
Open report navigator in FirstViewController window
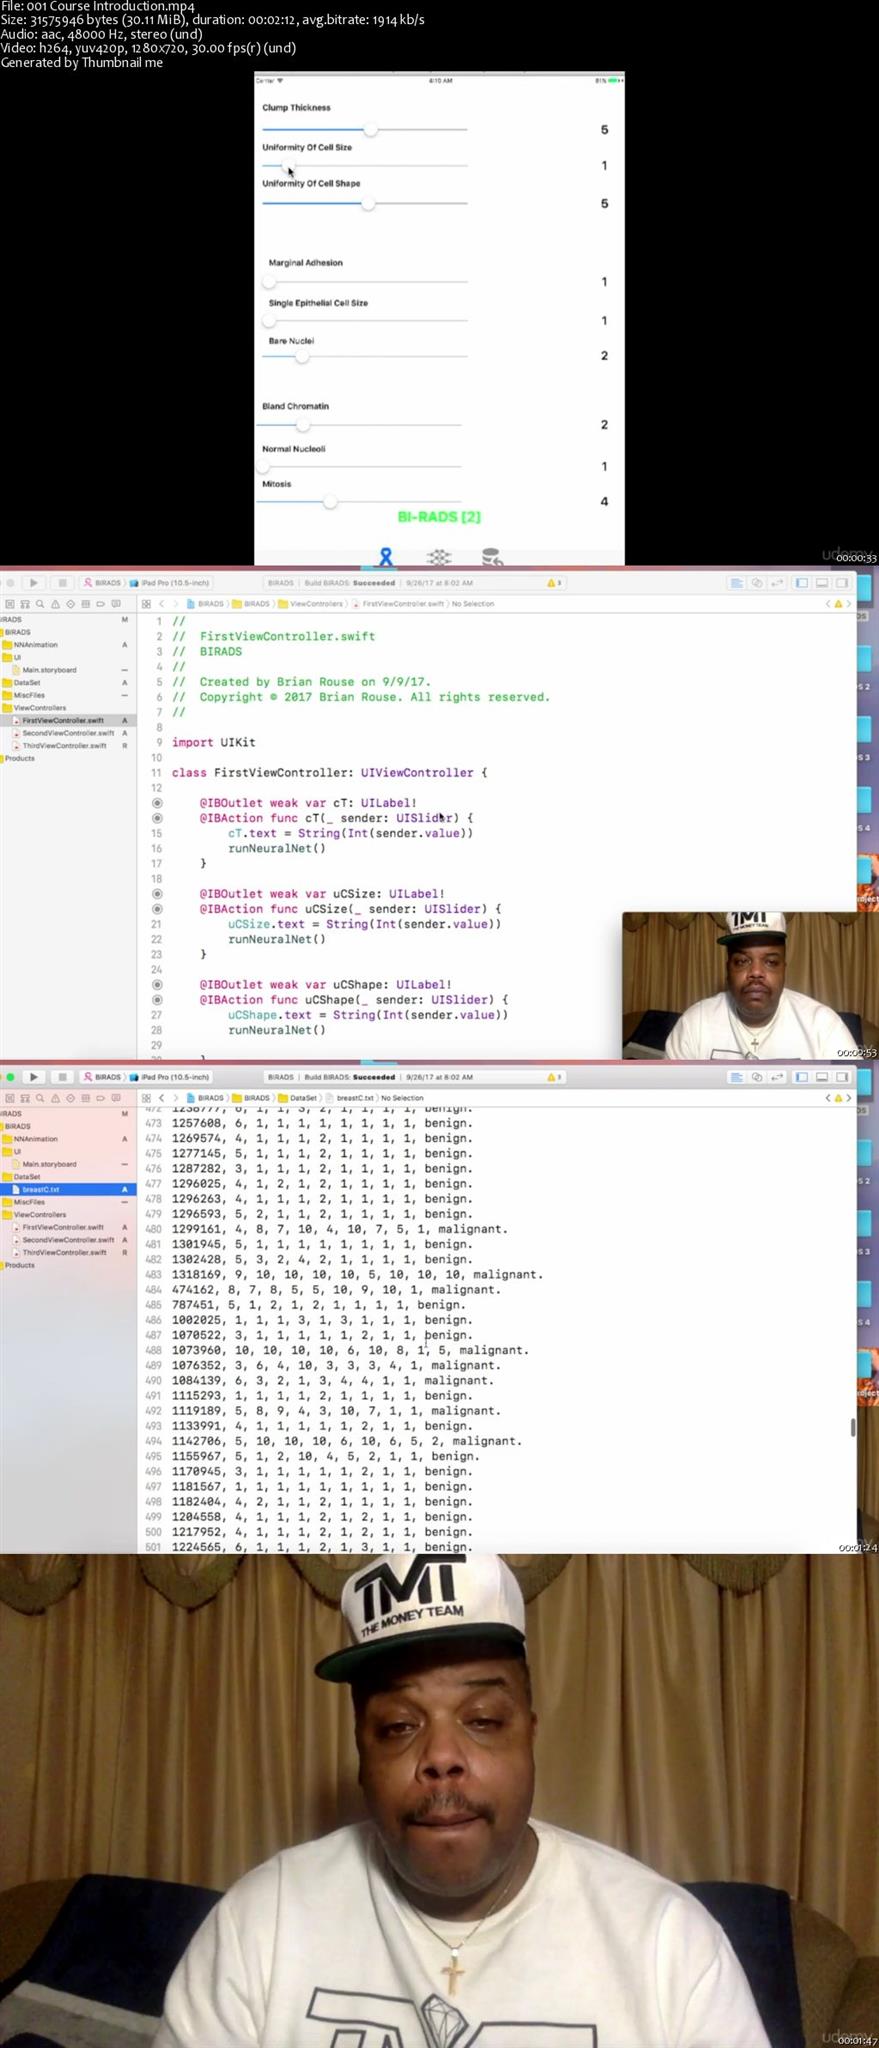pos(116,604)
